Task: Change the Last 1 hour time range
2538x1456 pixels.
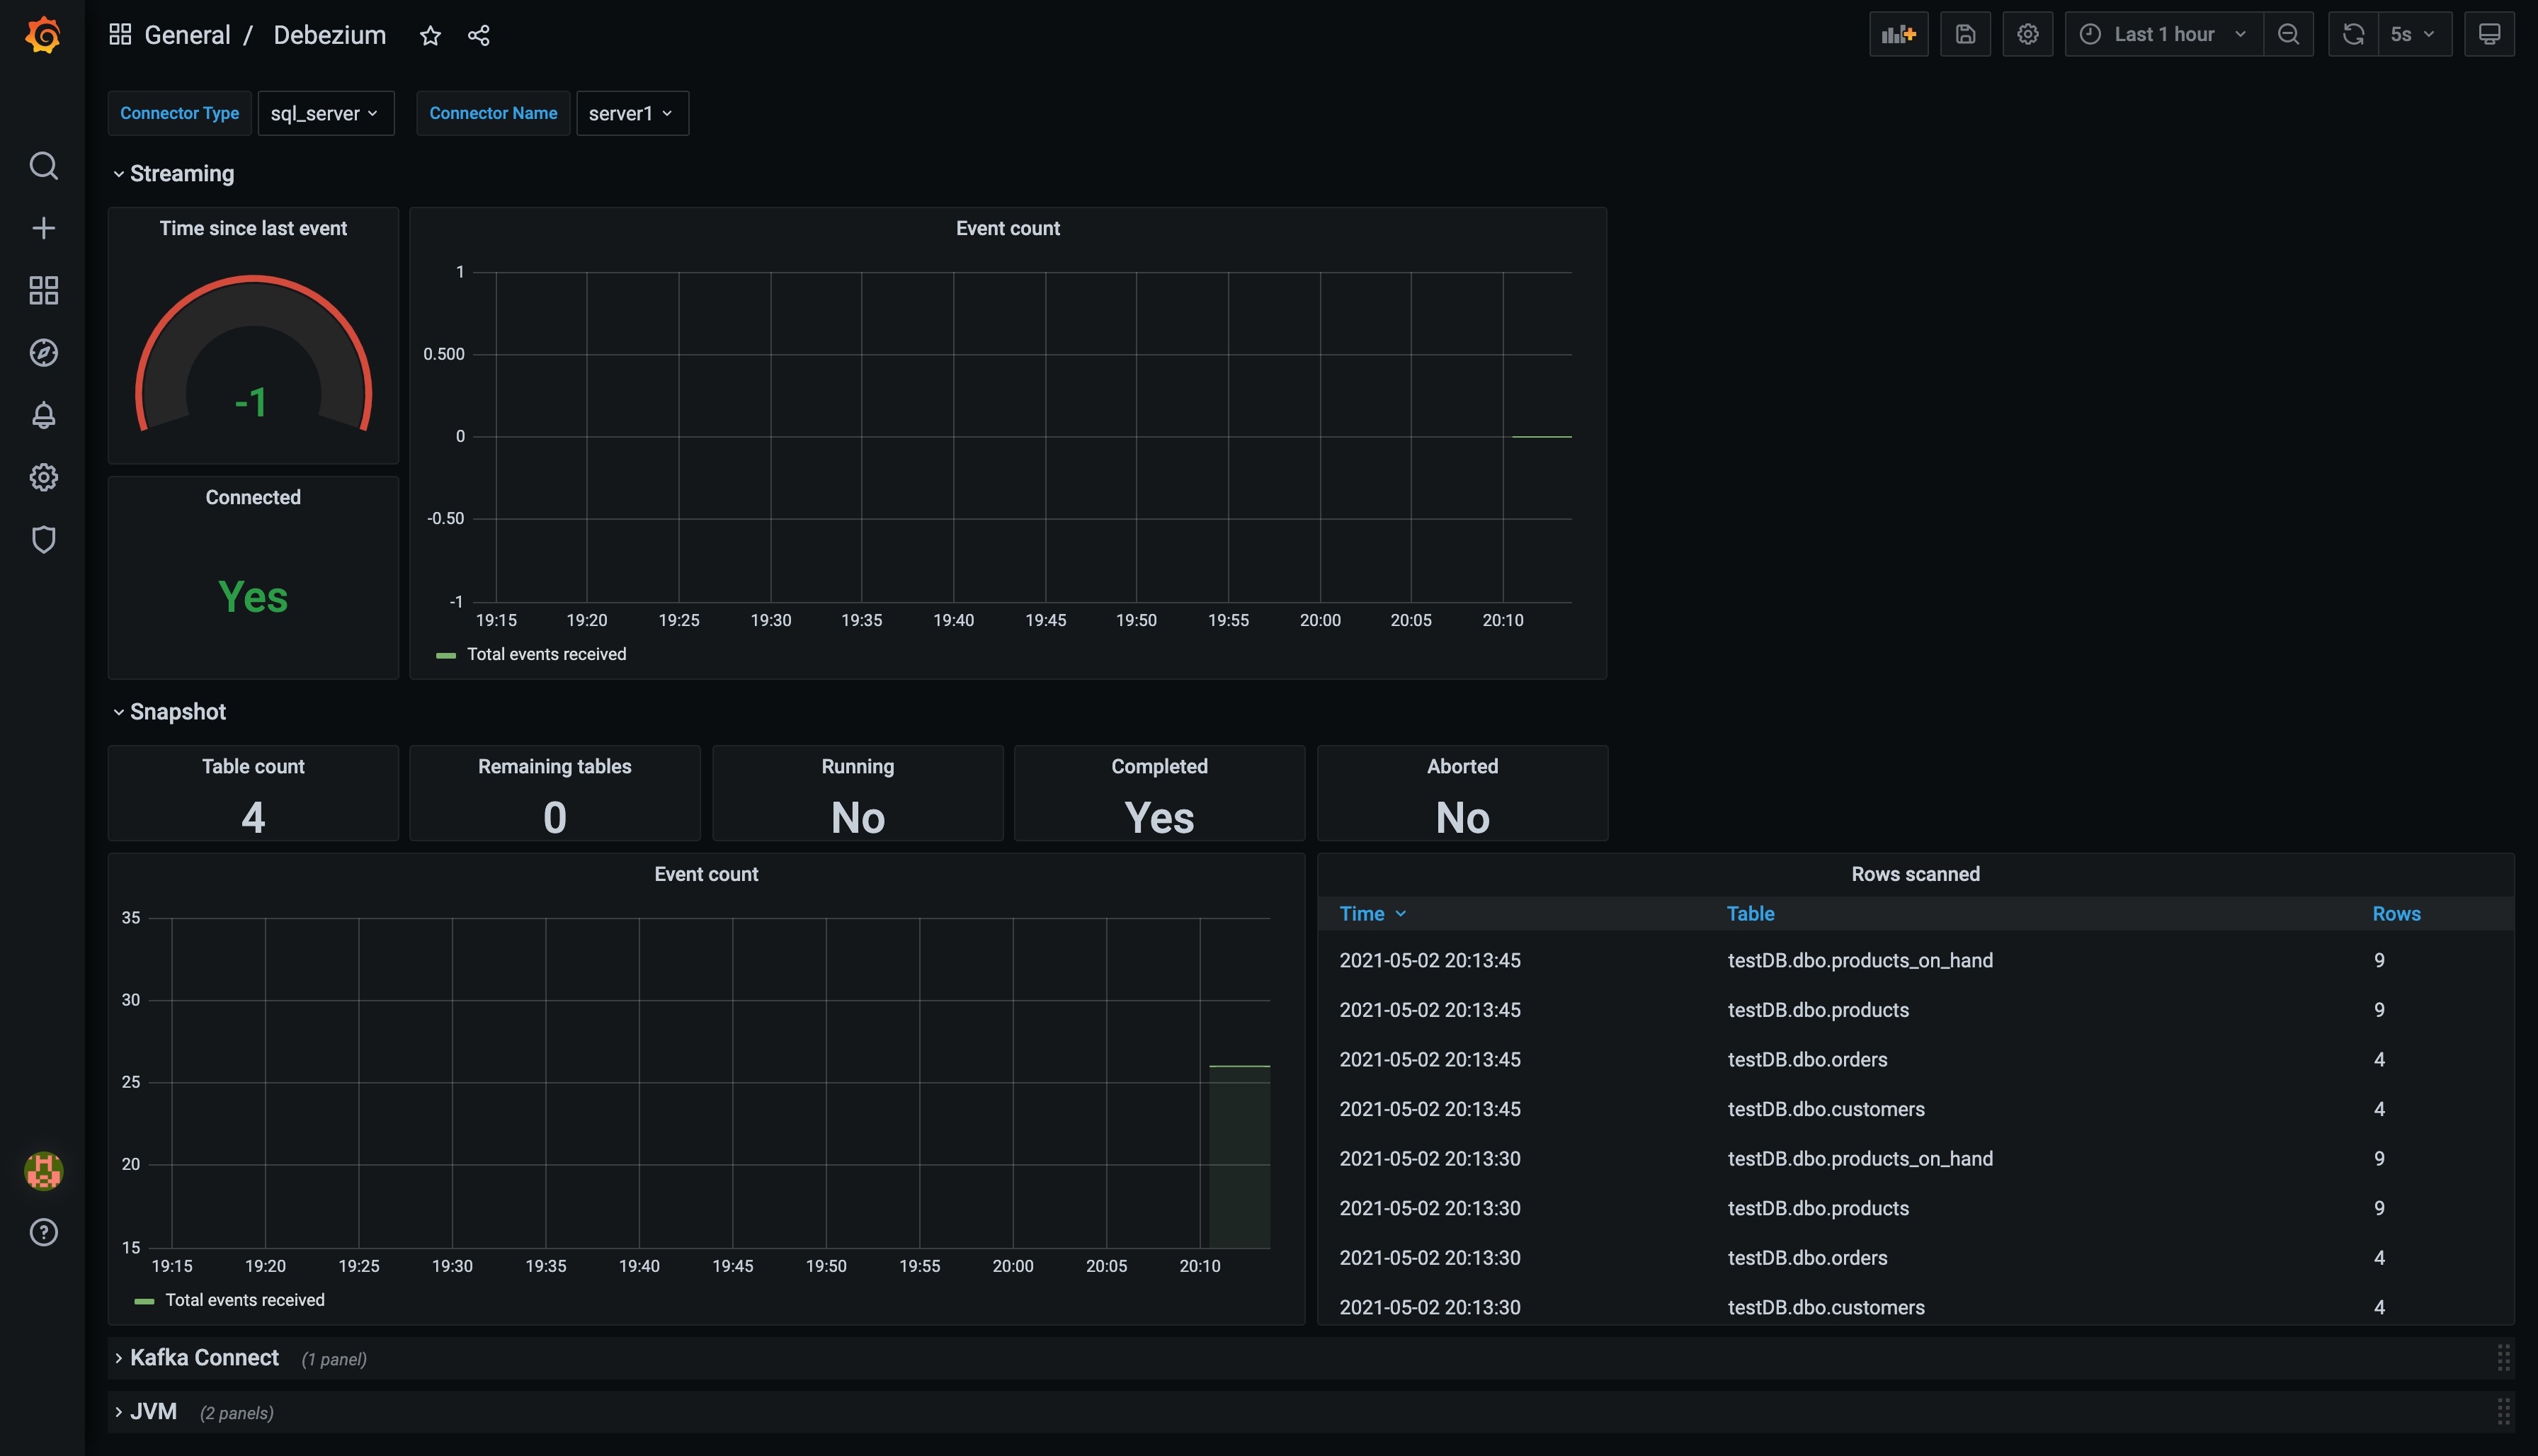Action: (x=2161, y=33)
